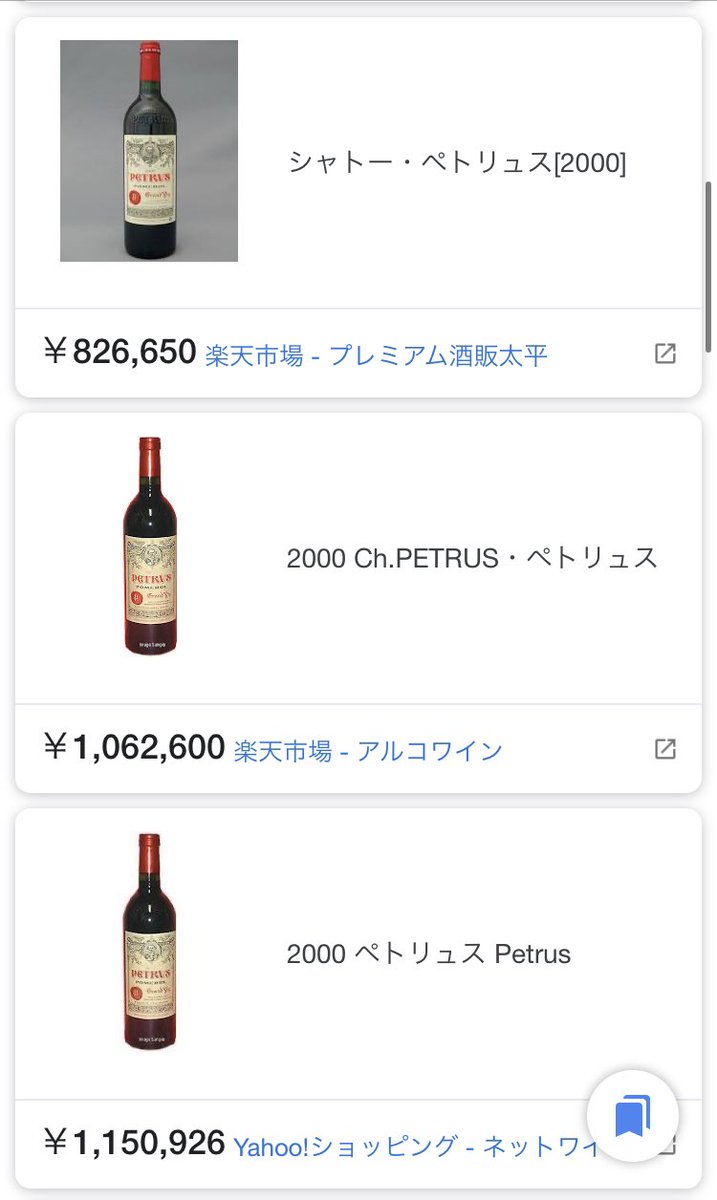Open the middle wine bottle thumbnail
This screenshot has height=1200, width=717.
[148, 545]
